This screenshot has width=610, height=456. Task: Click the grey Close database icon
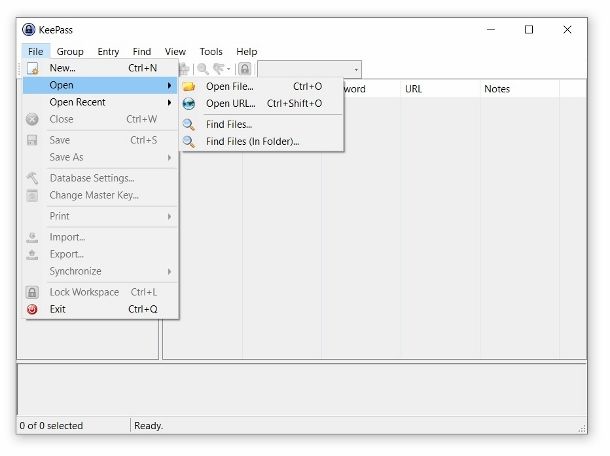[32, 119]
